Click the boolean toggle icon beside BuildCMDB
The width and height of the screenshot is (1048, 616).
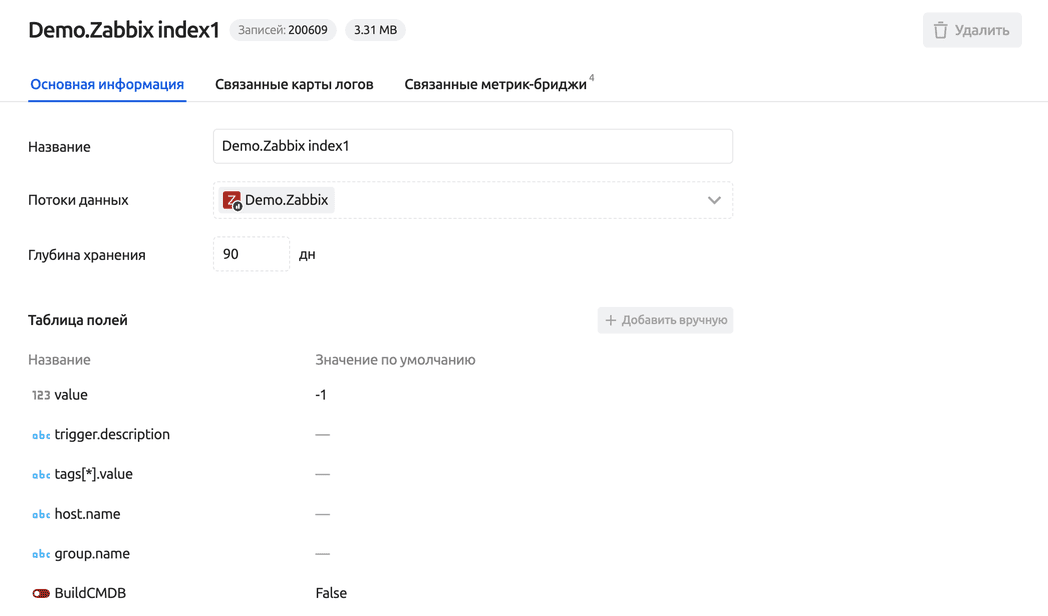tap(41, 593)
